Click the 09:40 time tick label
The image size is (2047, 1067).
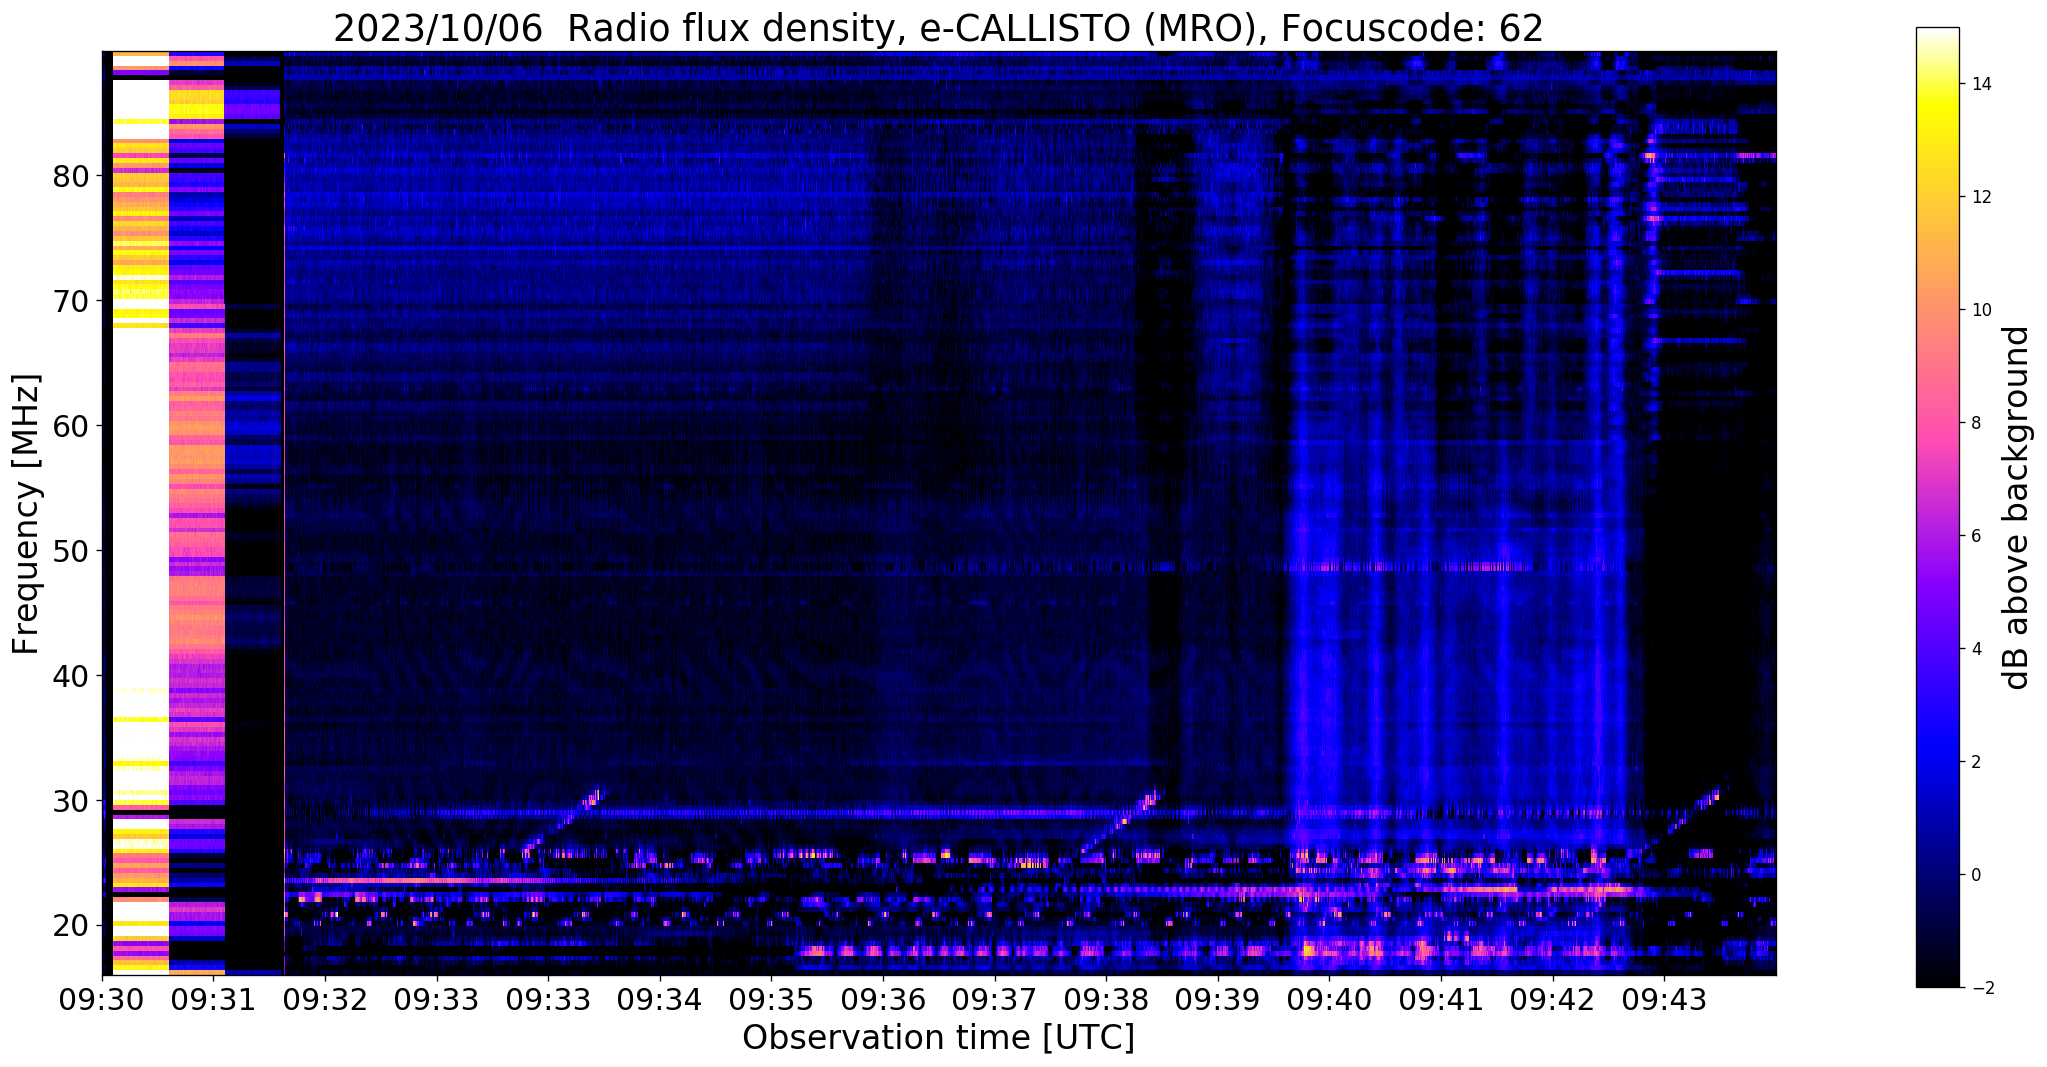click(1329, 1000)
